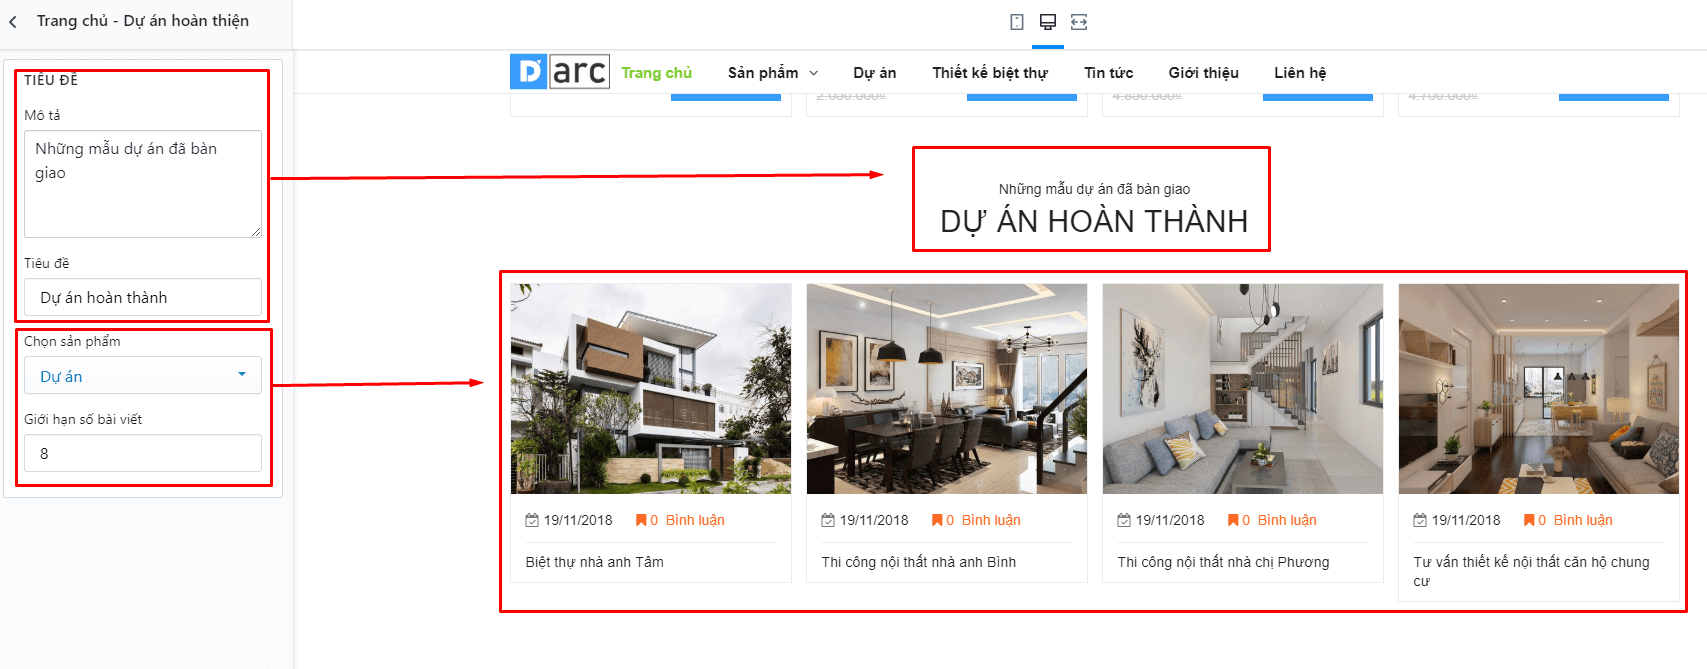Open the Dự án navigation item
The width and height of the screenshot is (1707, 669).
(875, 73)
